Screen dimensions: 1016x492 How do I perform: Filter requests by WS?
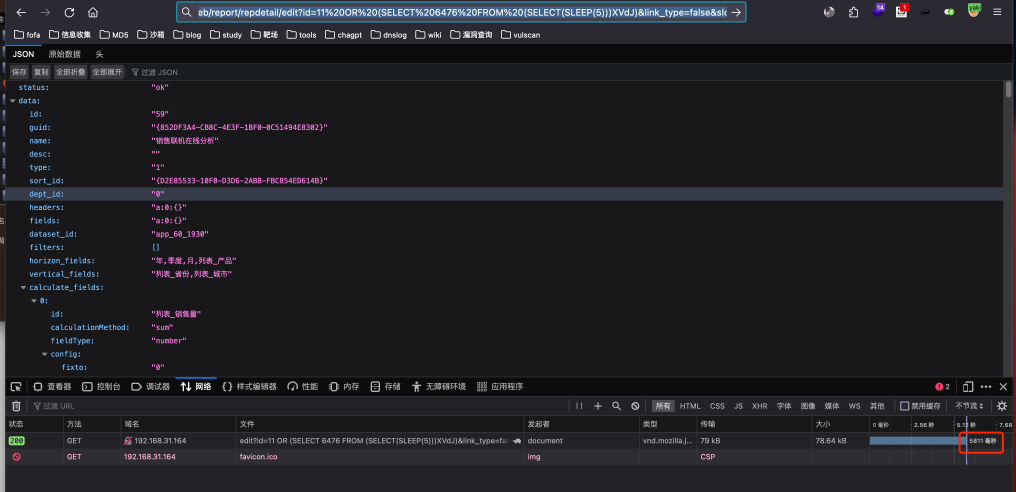[x=855, y=406]
